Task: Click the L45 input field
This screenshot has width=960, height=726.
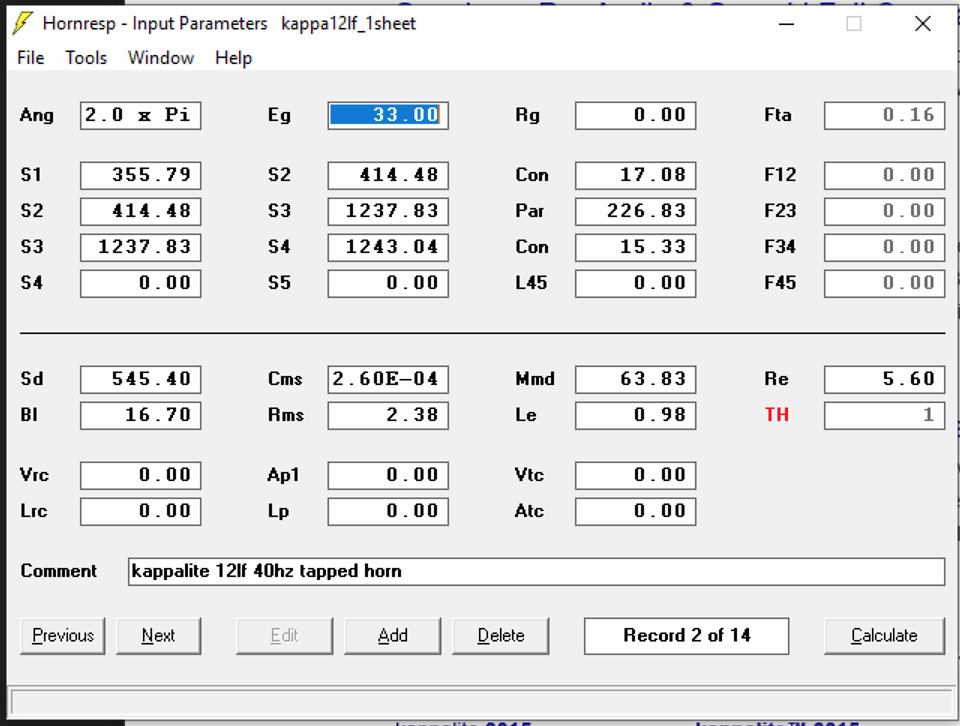Action: 636,283
